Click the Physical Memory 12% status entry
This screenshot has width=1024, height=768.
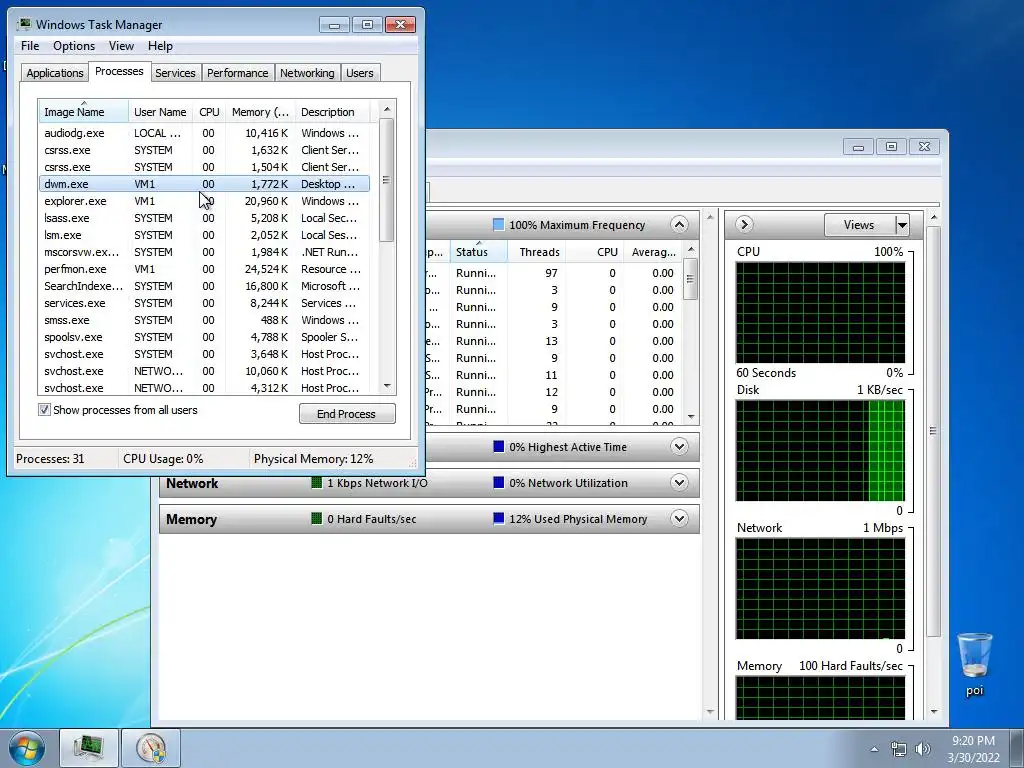point(313,458)
